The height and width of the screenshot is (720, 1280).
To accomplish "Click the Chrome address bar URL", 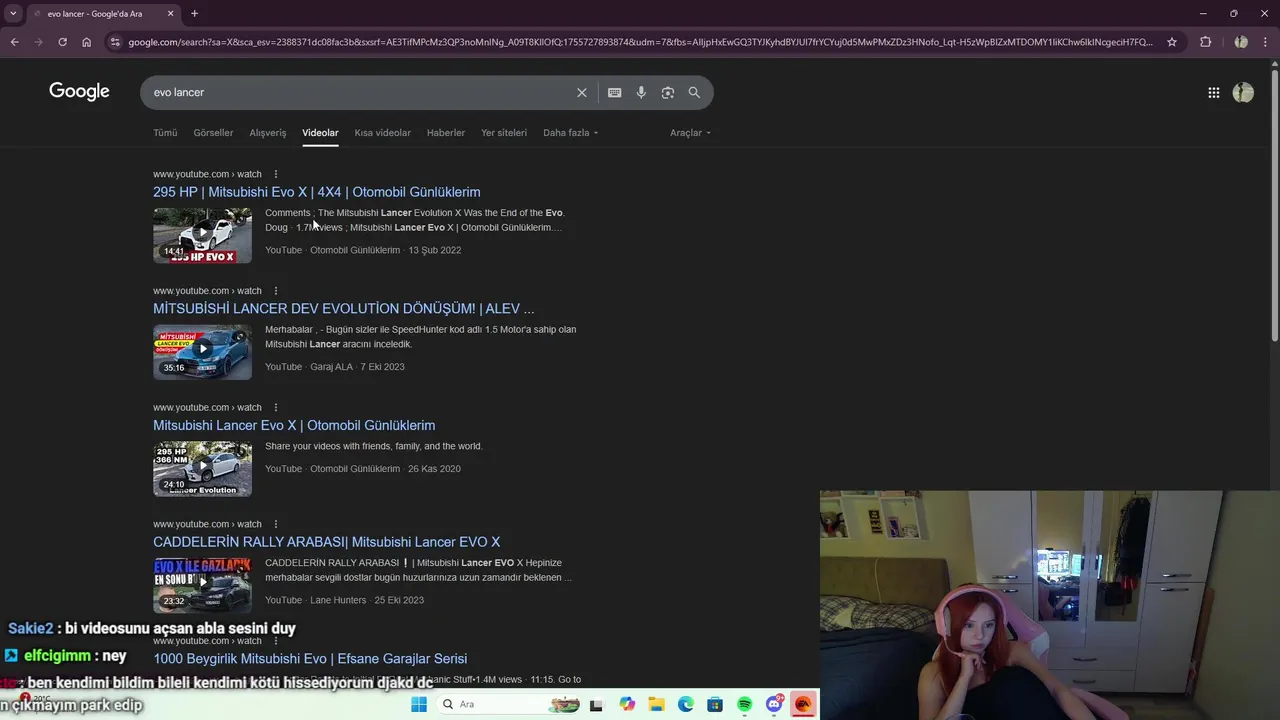I will tap(640, 42).
